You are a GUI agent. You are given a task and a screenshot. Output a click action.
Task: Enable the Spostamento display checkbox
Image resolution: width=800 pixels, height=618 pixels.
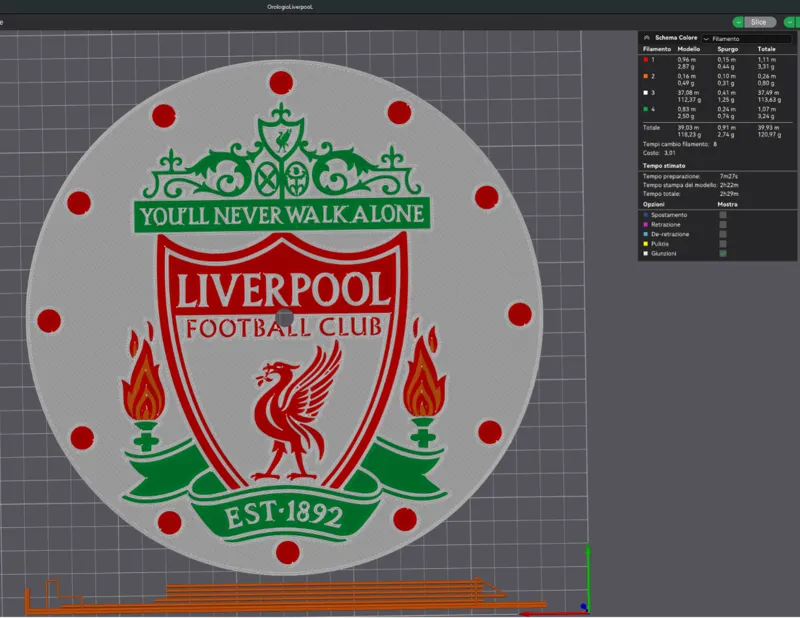[723, 215]
